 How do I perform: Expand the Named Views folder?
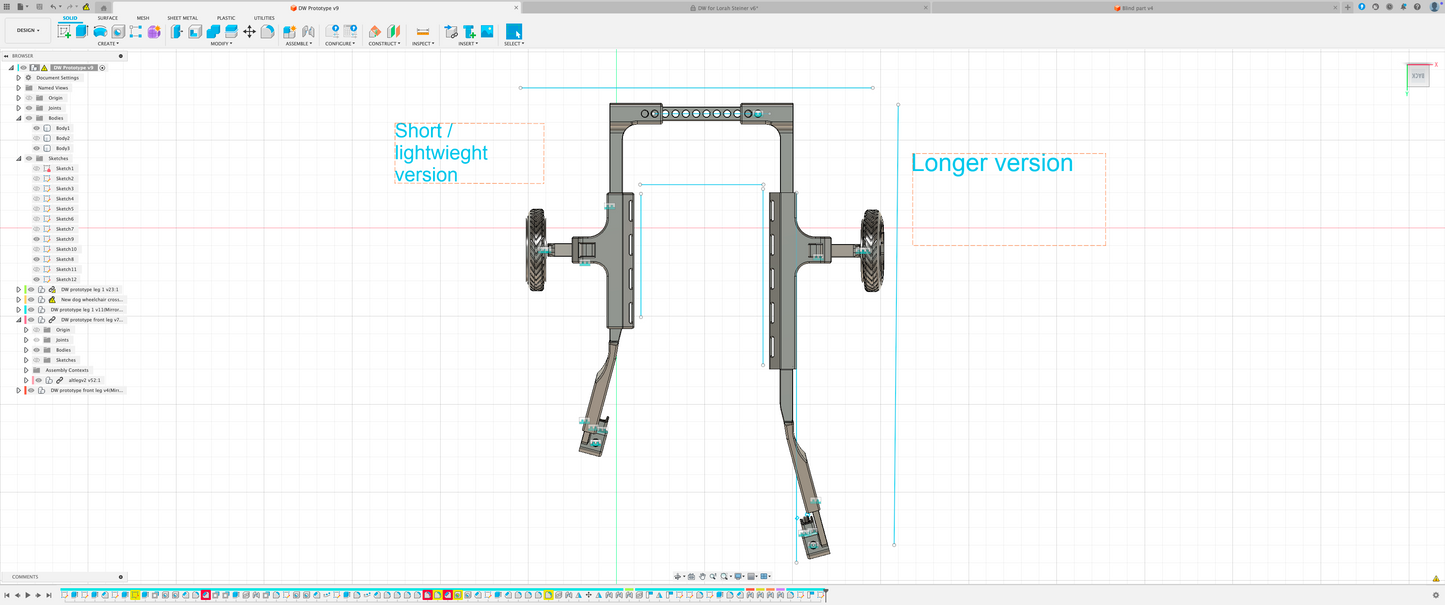tap(18, 88)
